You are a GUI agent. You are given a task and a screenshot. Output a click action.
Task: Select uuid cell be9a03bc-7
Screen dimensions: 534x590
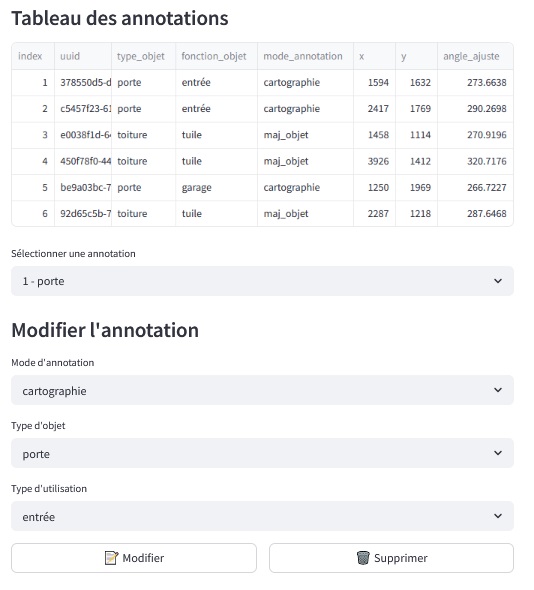click(83, 187)
